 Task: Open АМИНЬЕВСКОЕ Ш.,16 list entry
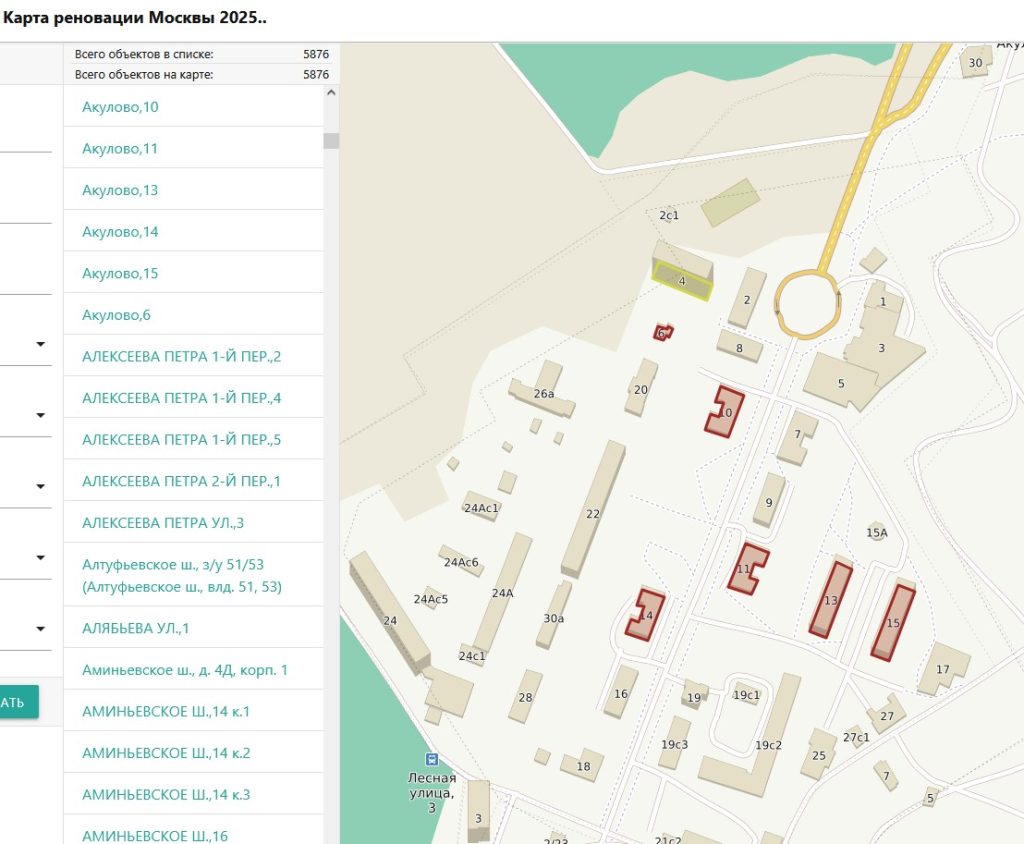pyautogui.click(x=193, y=830)
